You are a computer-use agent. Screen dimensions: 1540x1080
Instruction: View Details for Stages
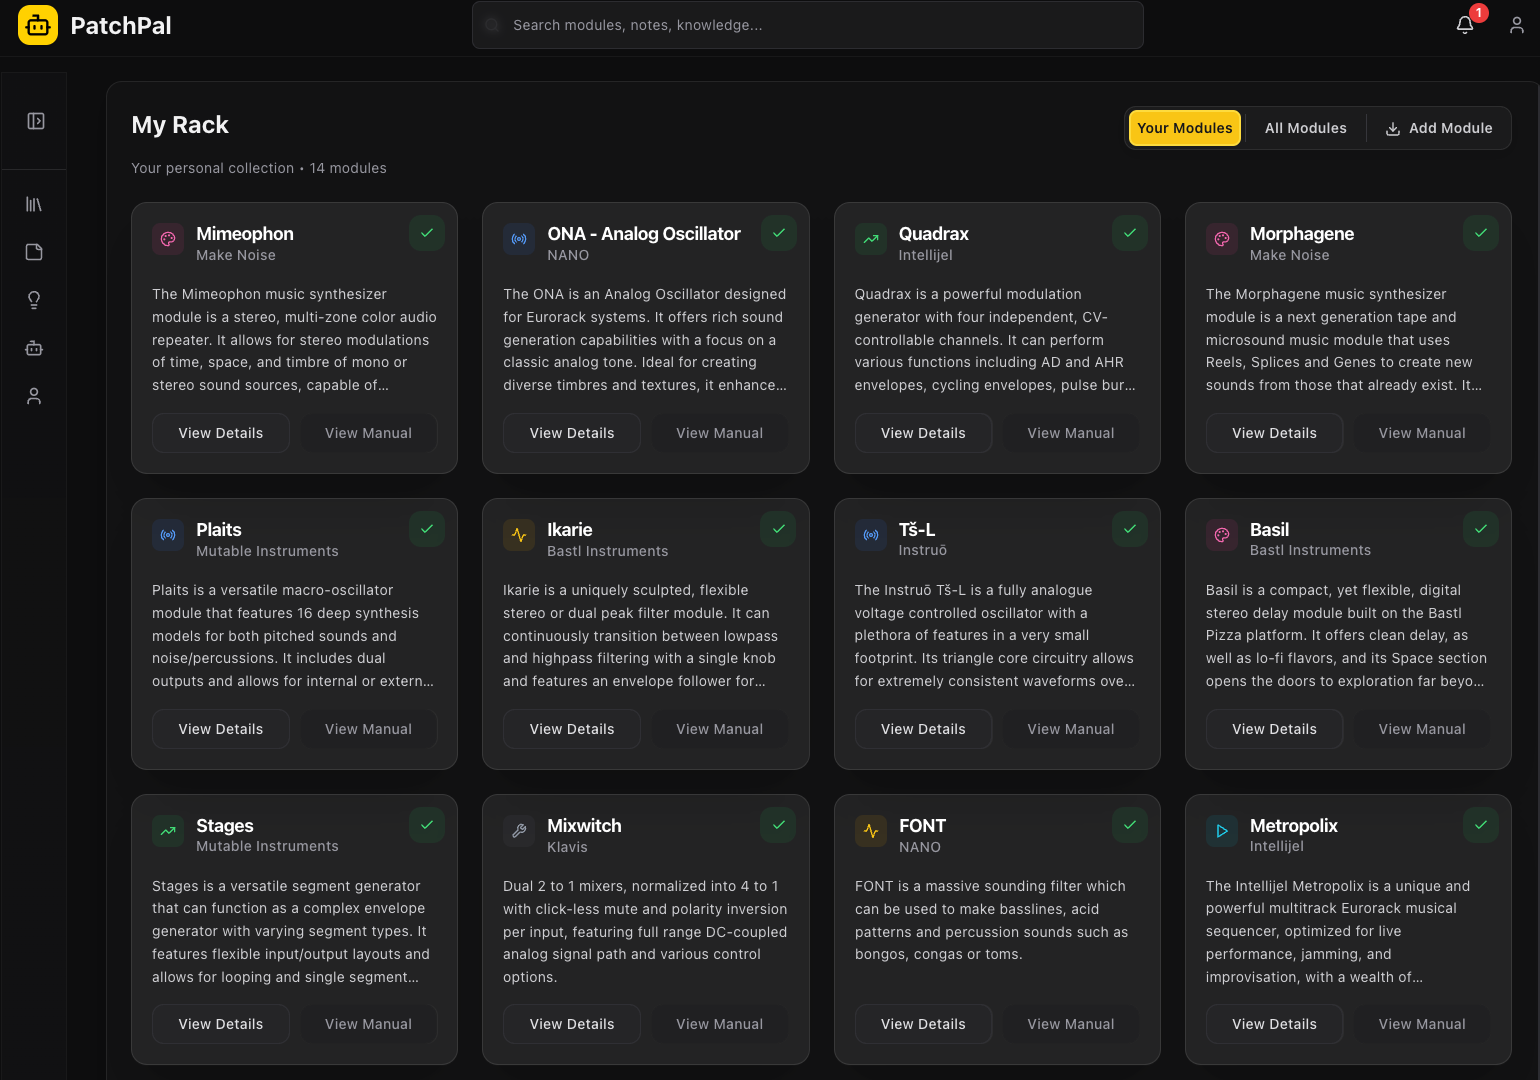coord(221,1024)
